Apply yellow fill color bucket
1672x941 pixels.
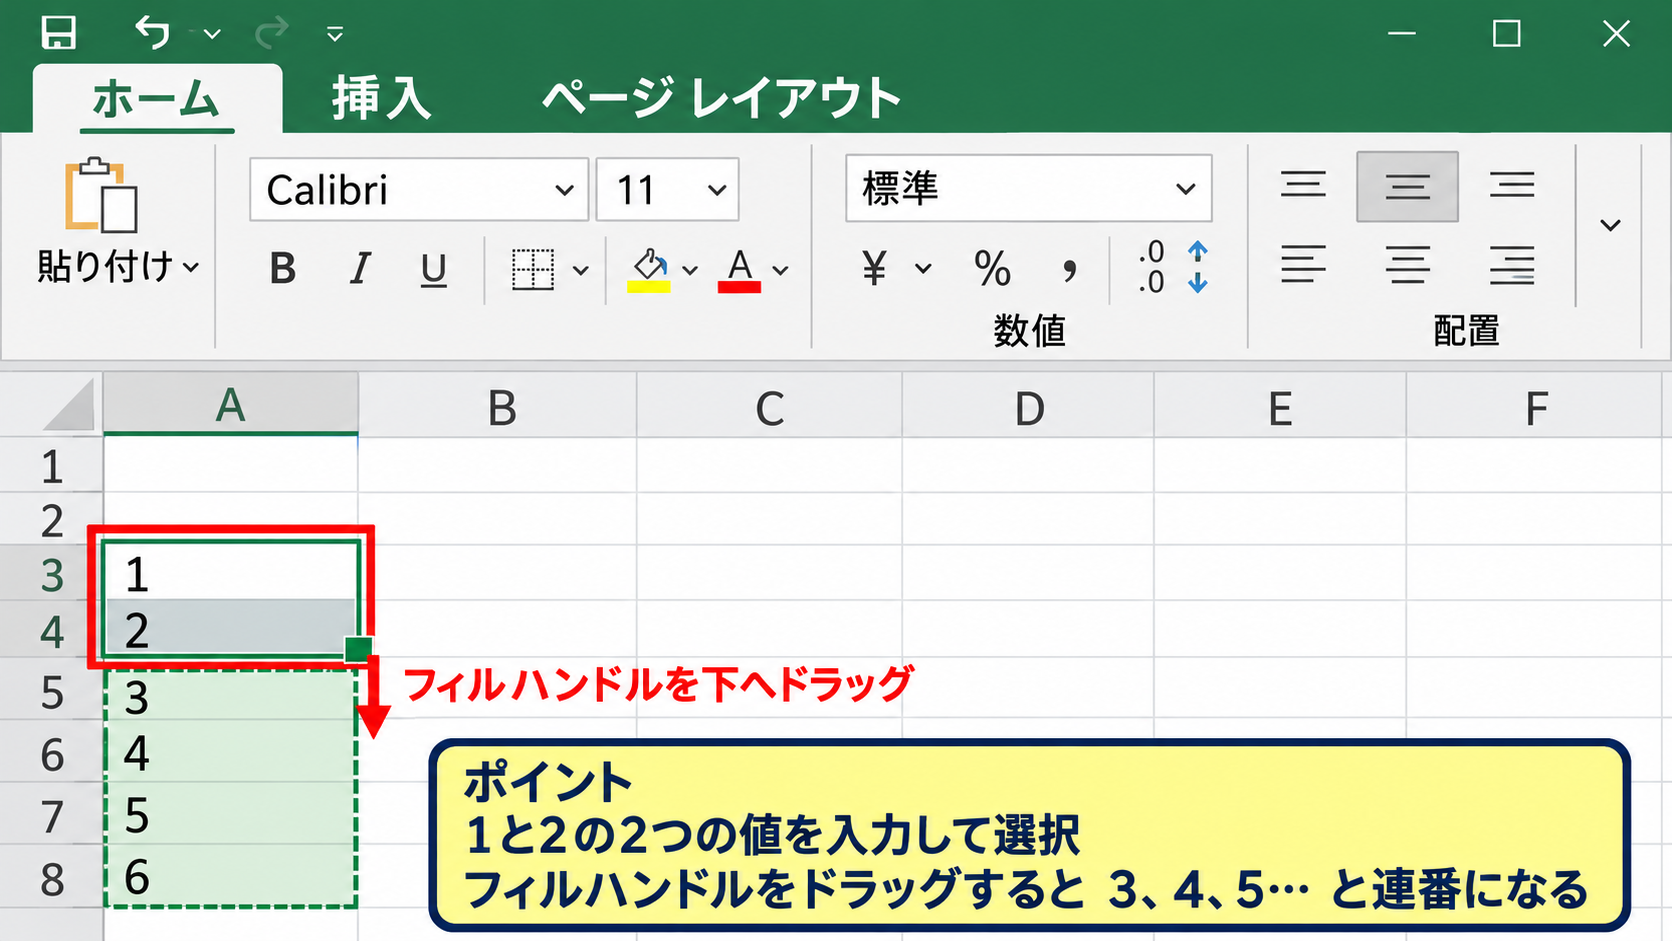pyautogui.click(x=649, y=269)
